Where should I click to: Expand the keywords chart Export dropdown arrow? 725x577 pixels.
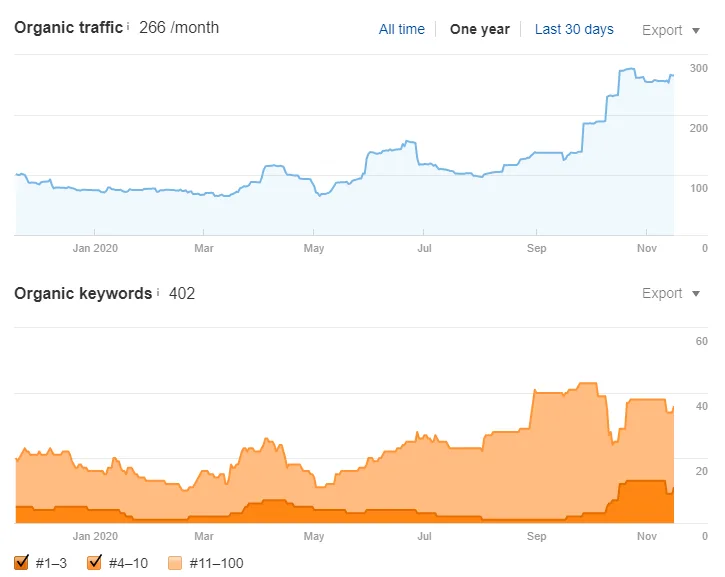click(x=696, y=294)
